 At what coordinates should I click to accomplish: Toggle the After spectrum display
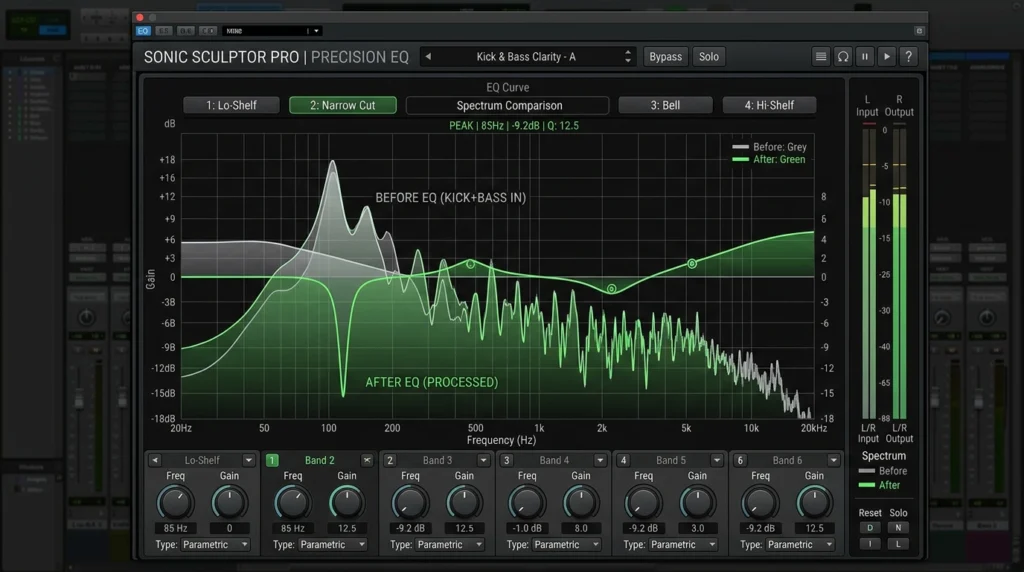(879, 485)
